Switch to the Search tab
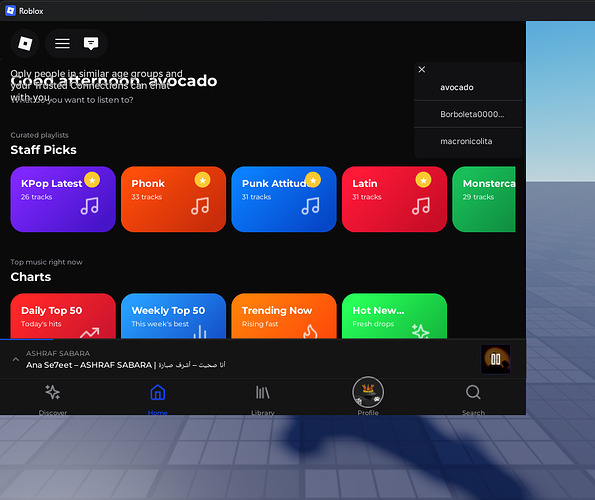This screenshot has height=500, width=595. (x=473, y=399)
